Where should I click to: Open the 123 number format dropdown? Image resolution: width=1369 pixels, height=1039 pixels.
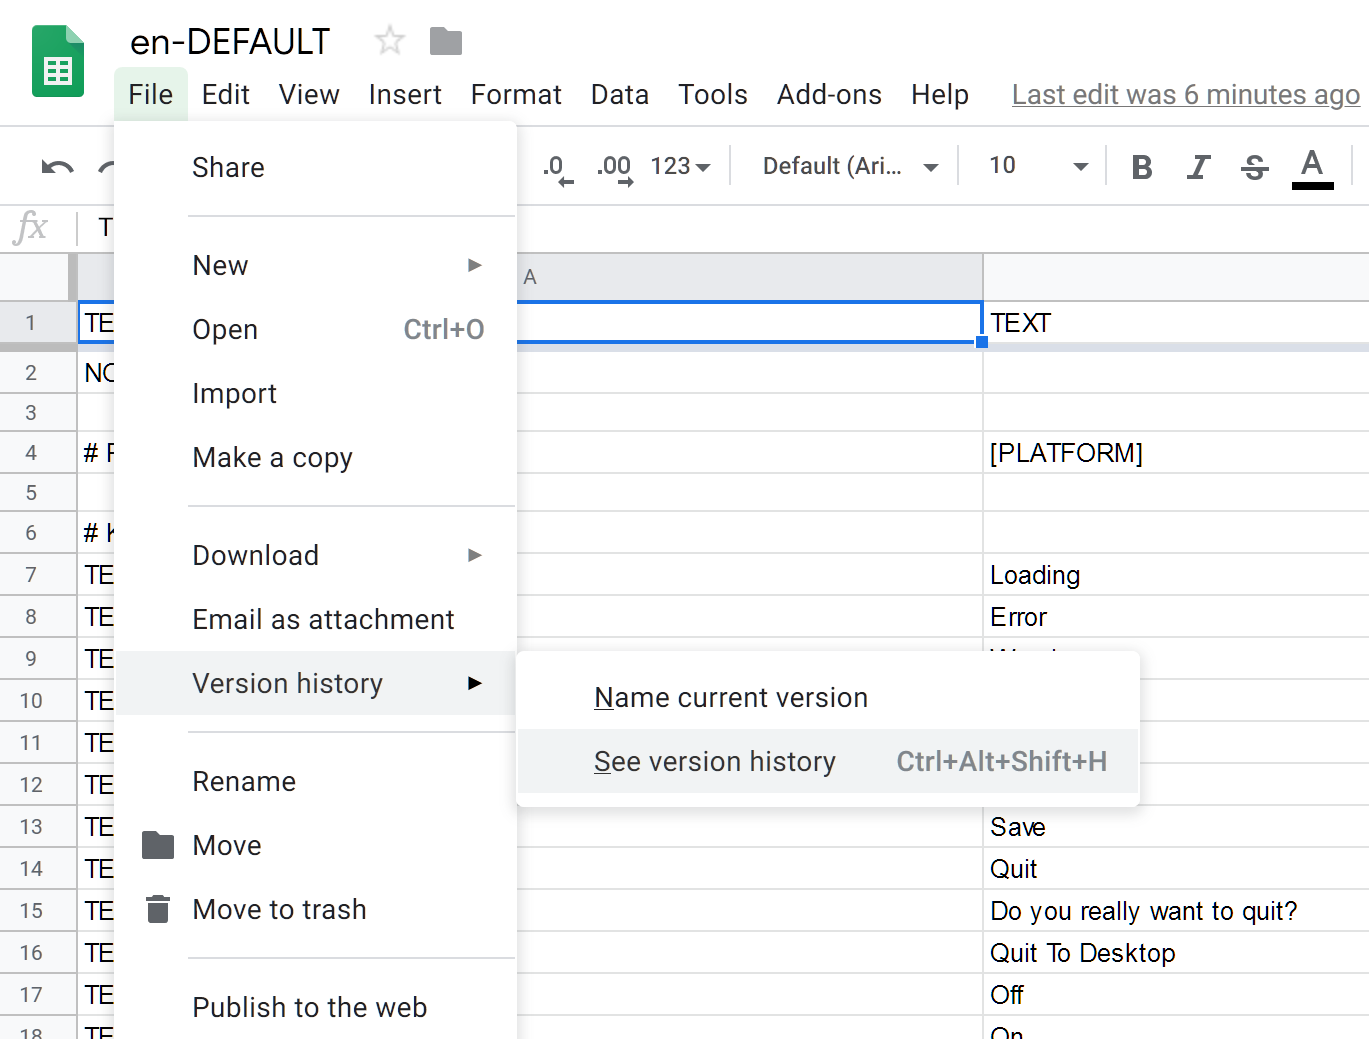pos(680,166)
